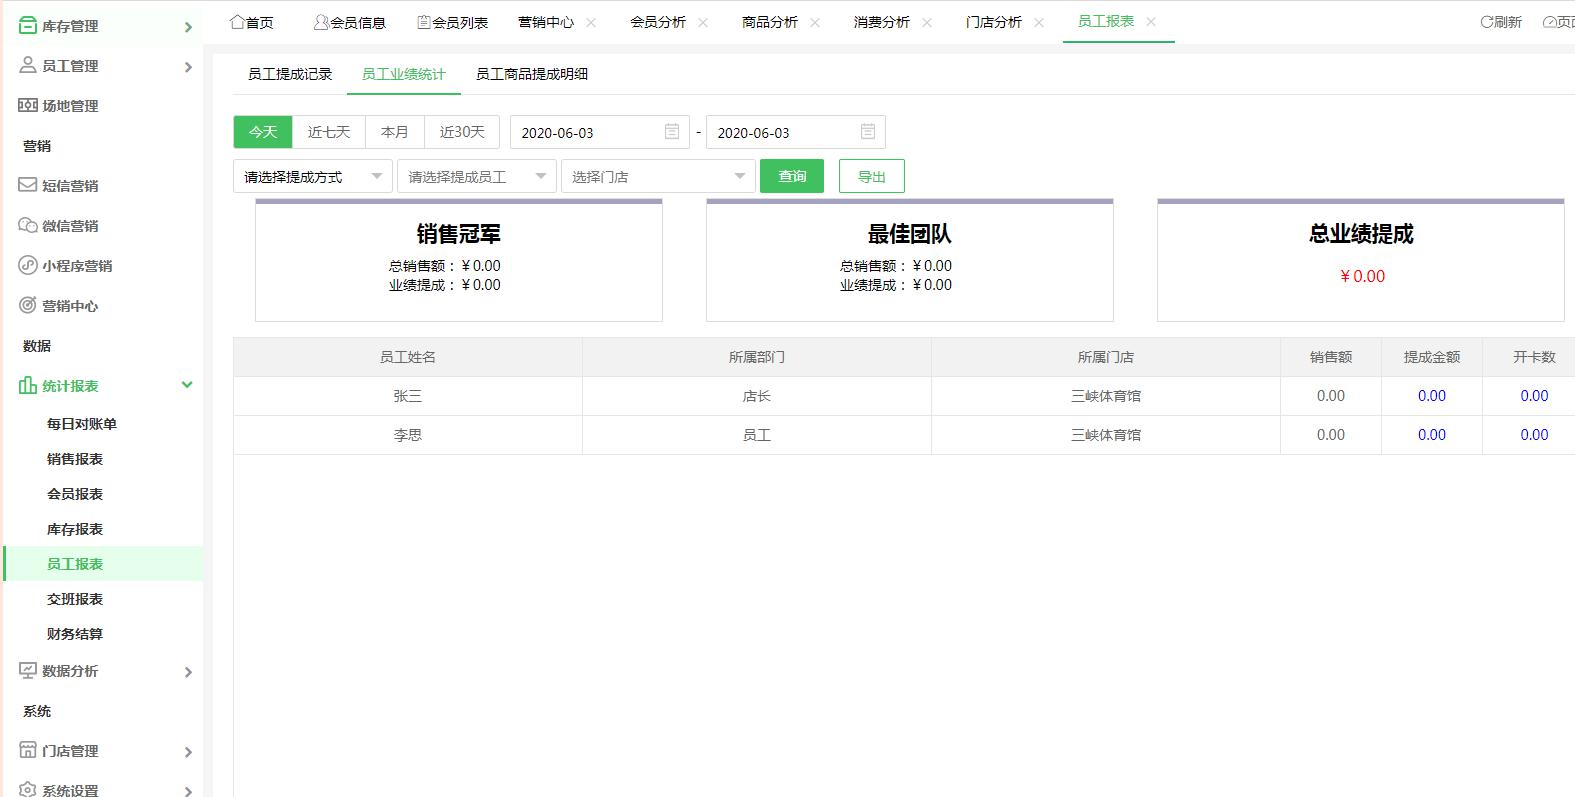Expand the 选择门店 store dropdown

[x=658, y=177]
